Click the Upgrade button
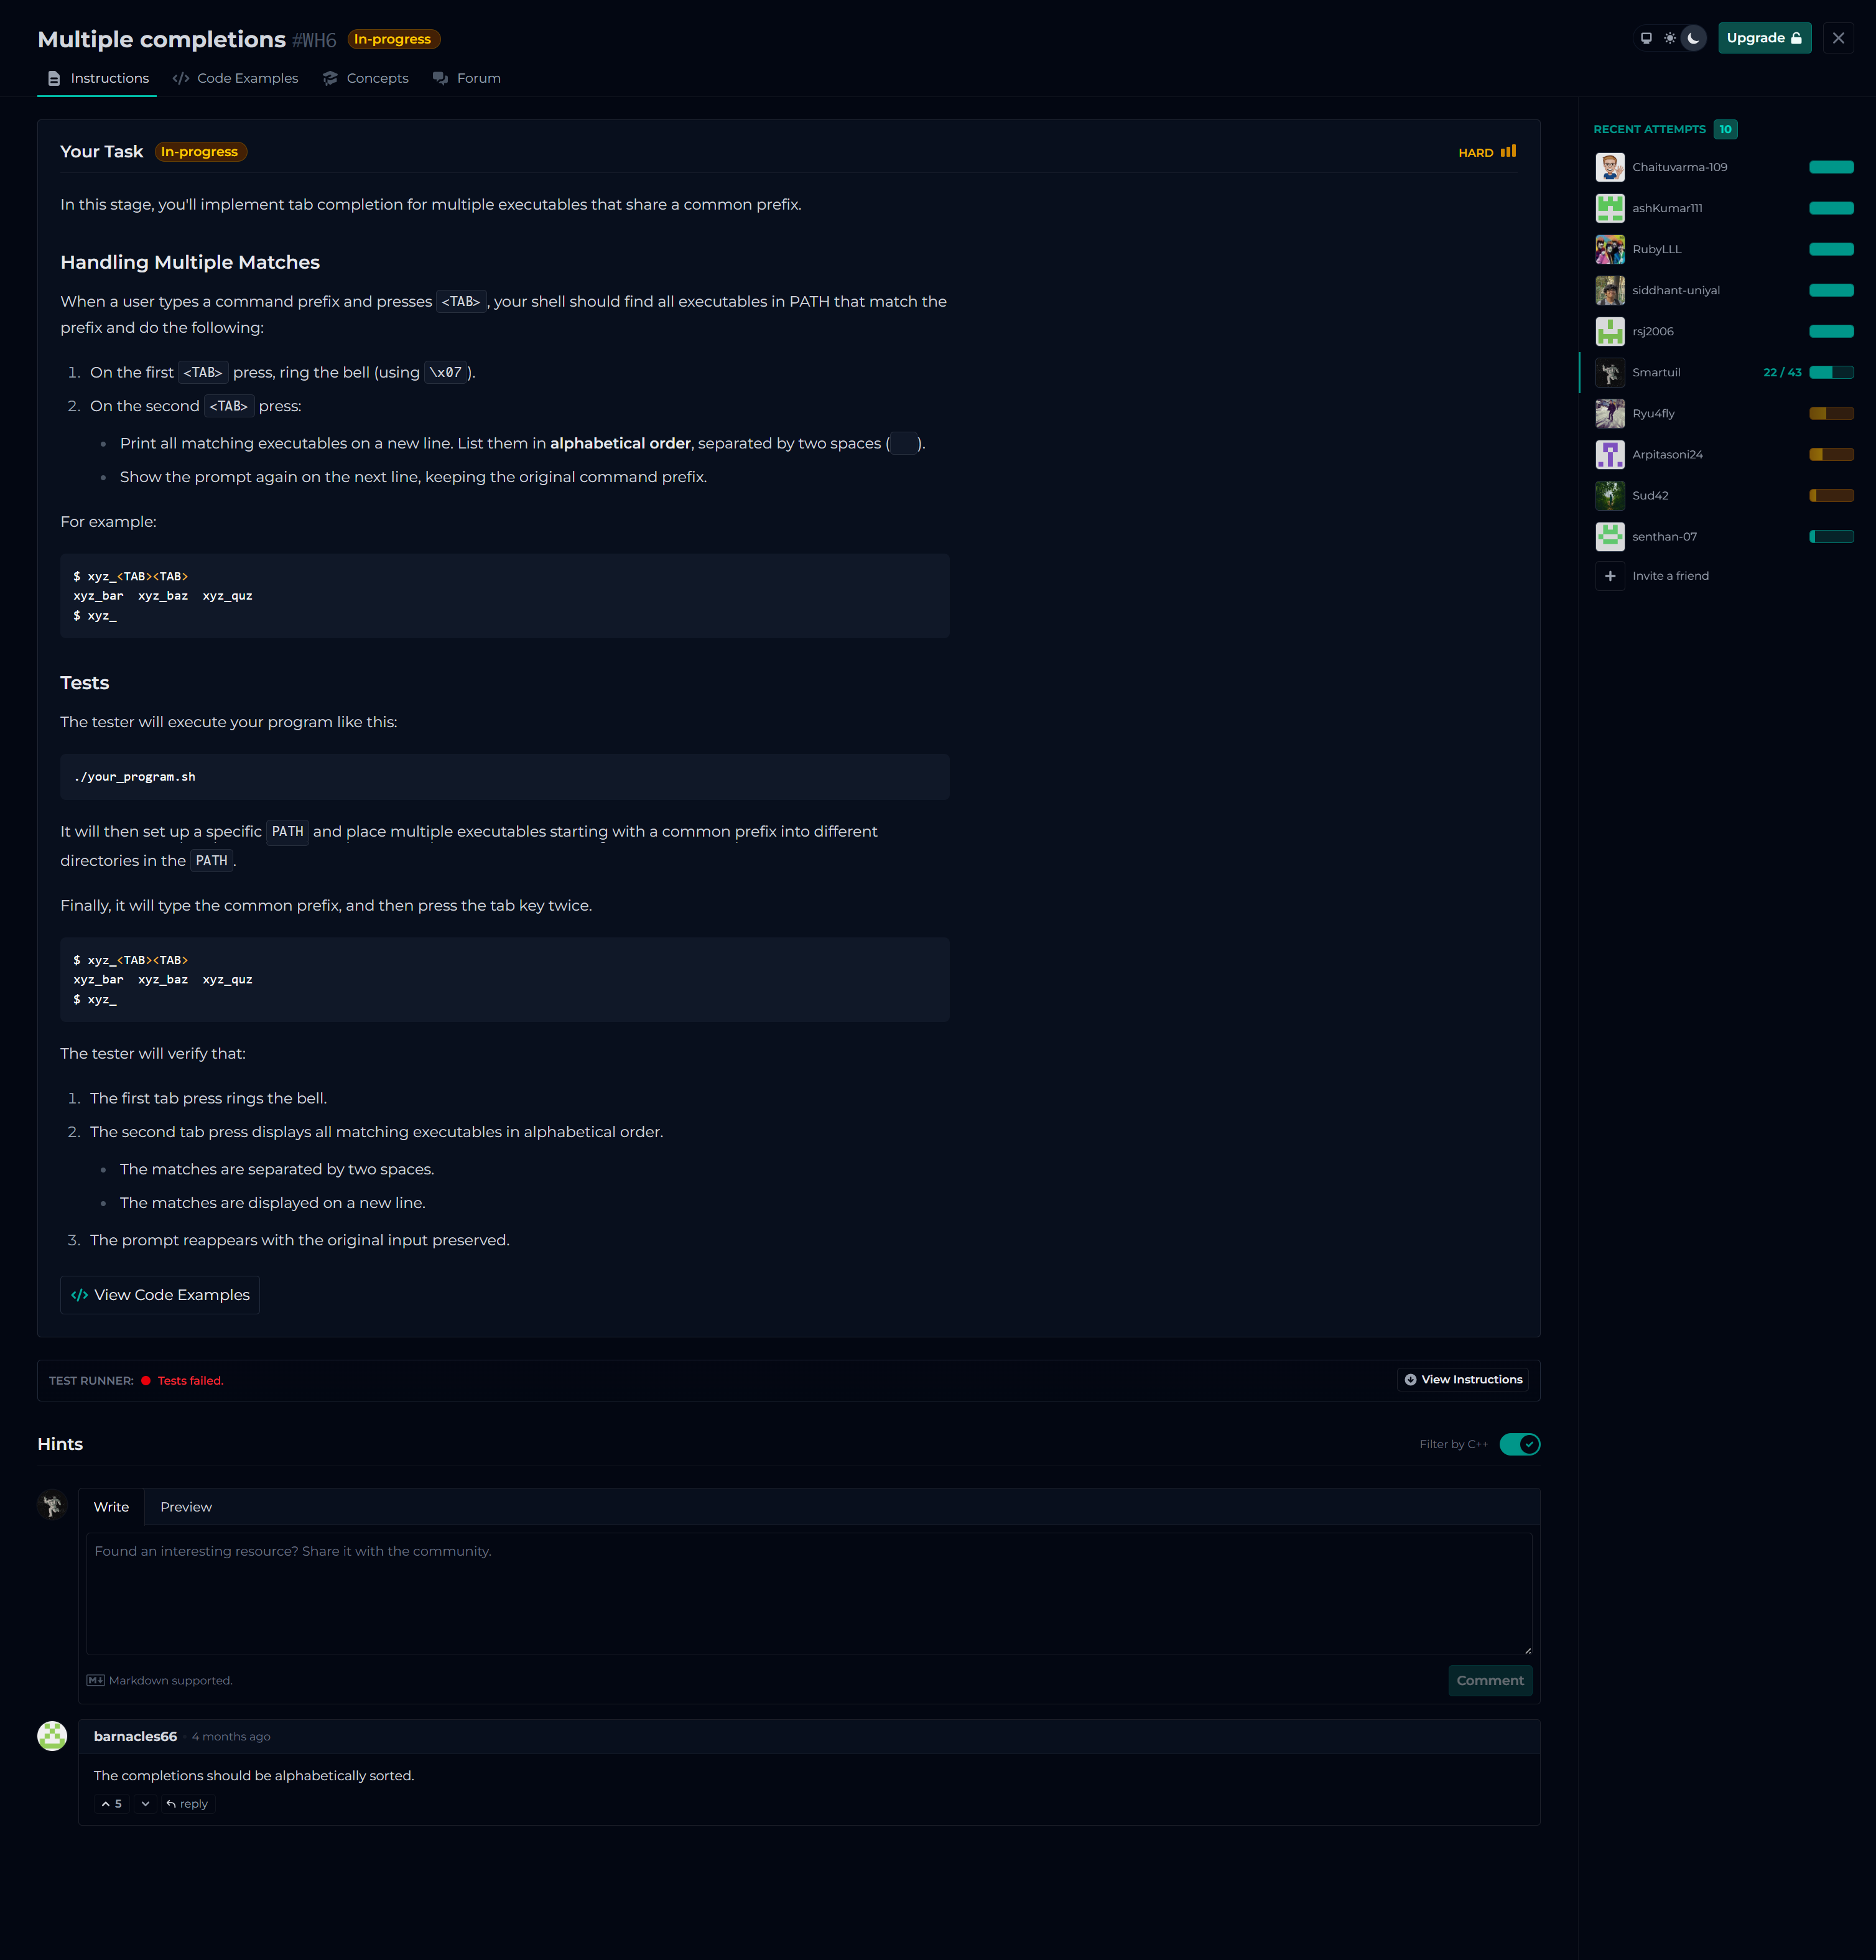 1764,38
